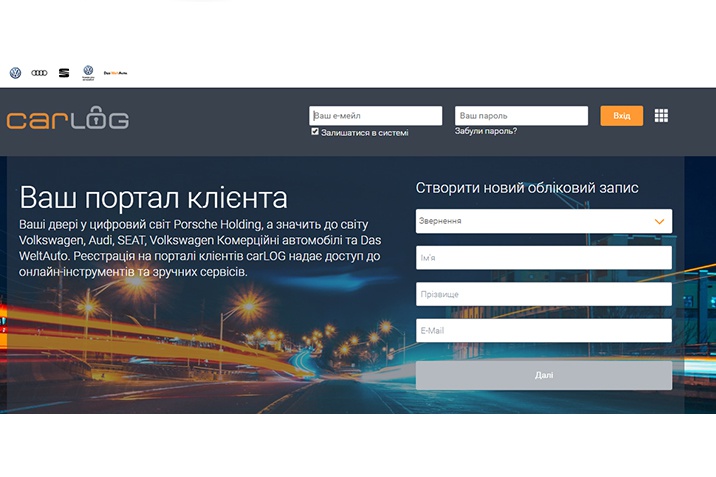Click the SEAT brand logo
This screenshot has width=716, height=477.
64,73
